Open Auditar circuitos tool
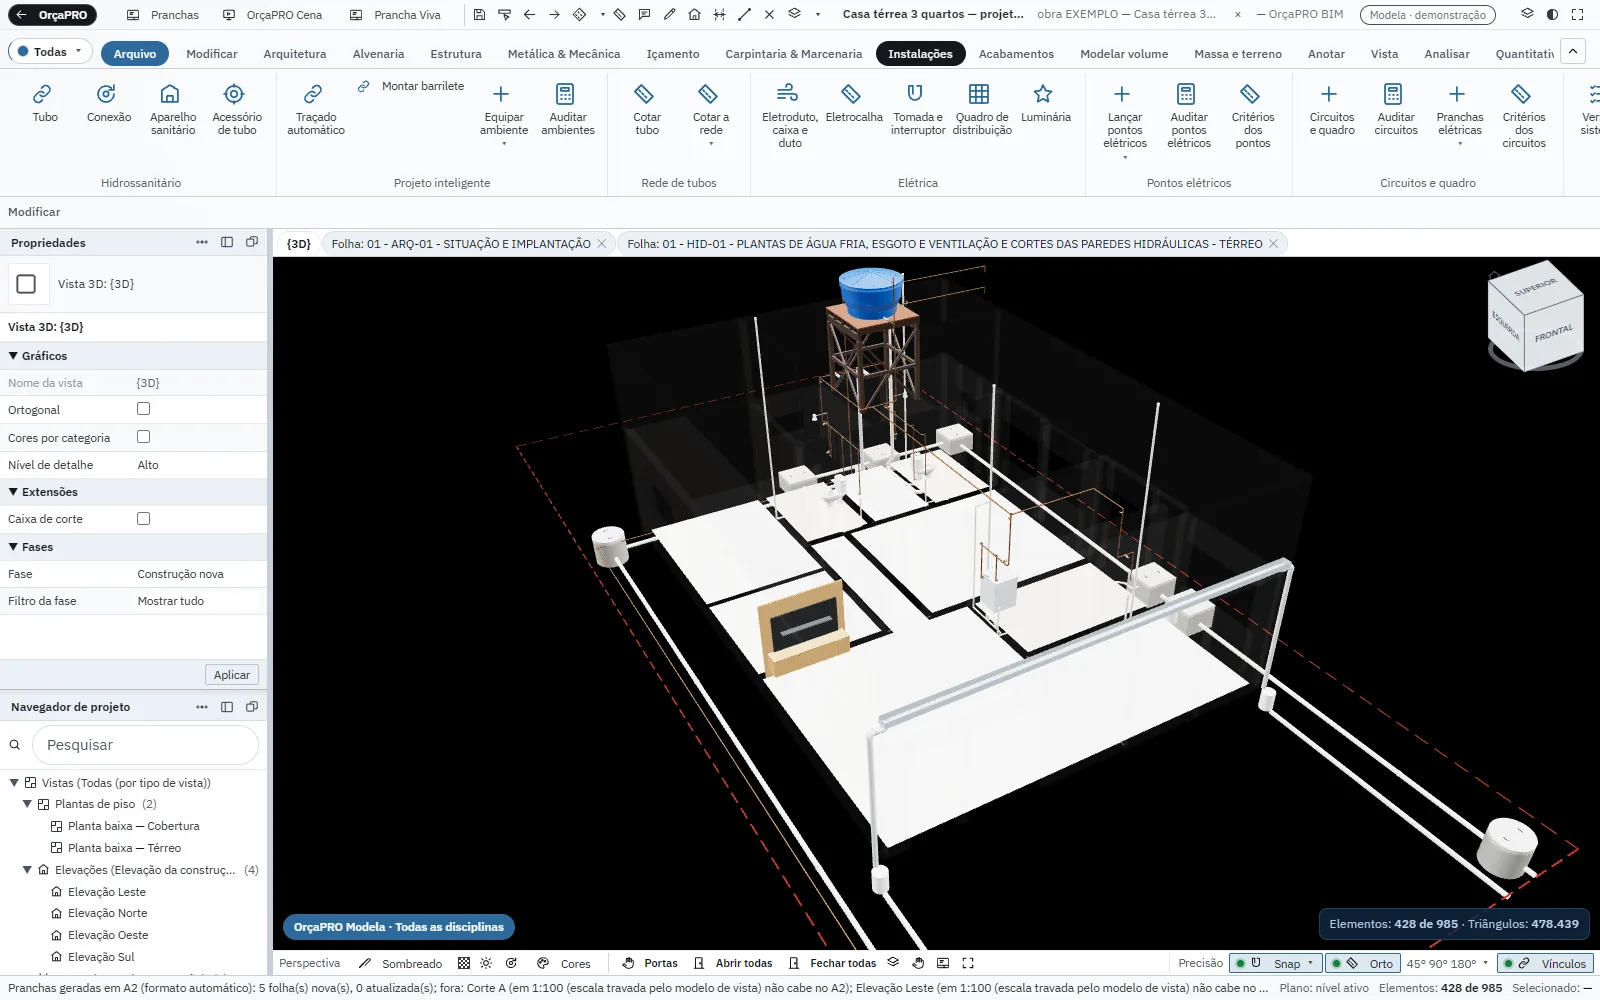This screenshot has width=1600, height=1000. 1395,110
